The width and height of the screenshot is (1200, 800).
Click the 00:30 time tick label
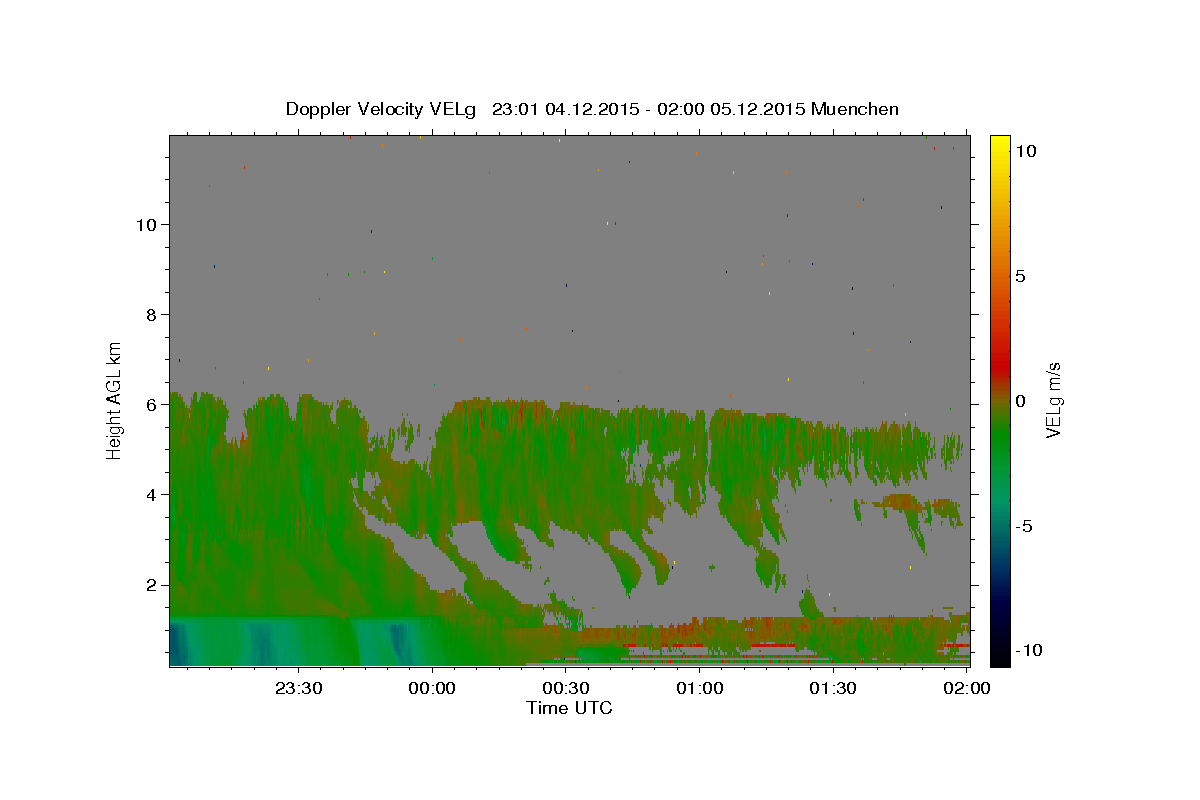(x=566, y=688)
